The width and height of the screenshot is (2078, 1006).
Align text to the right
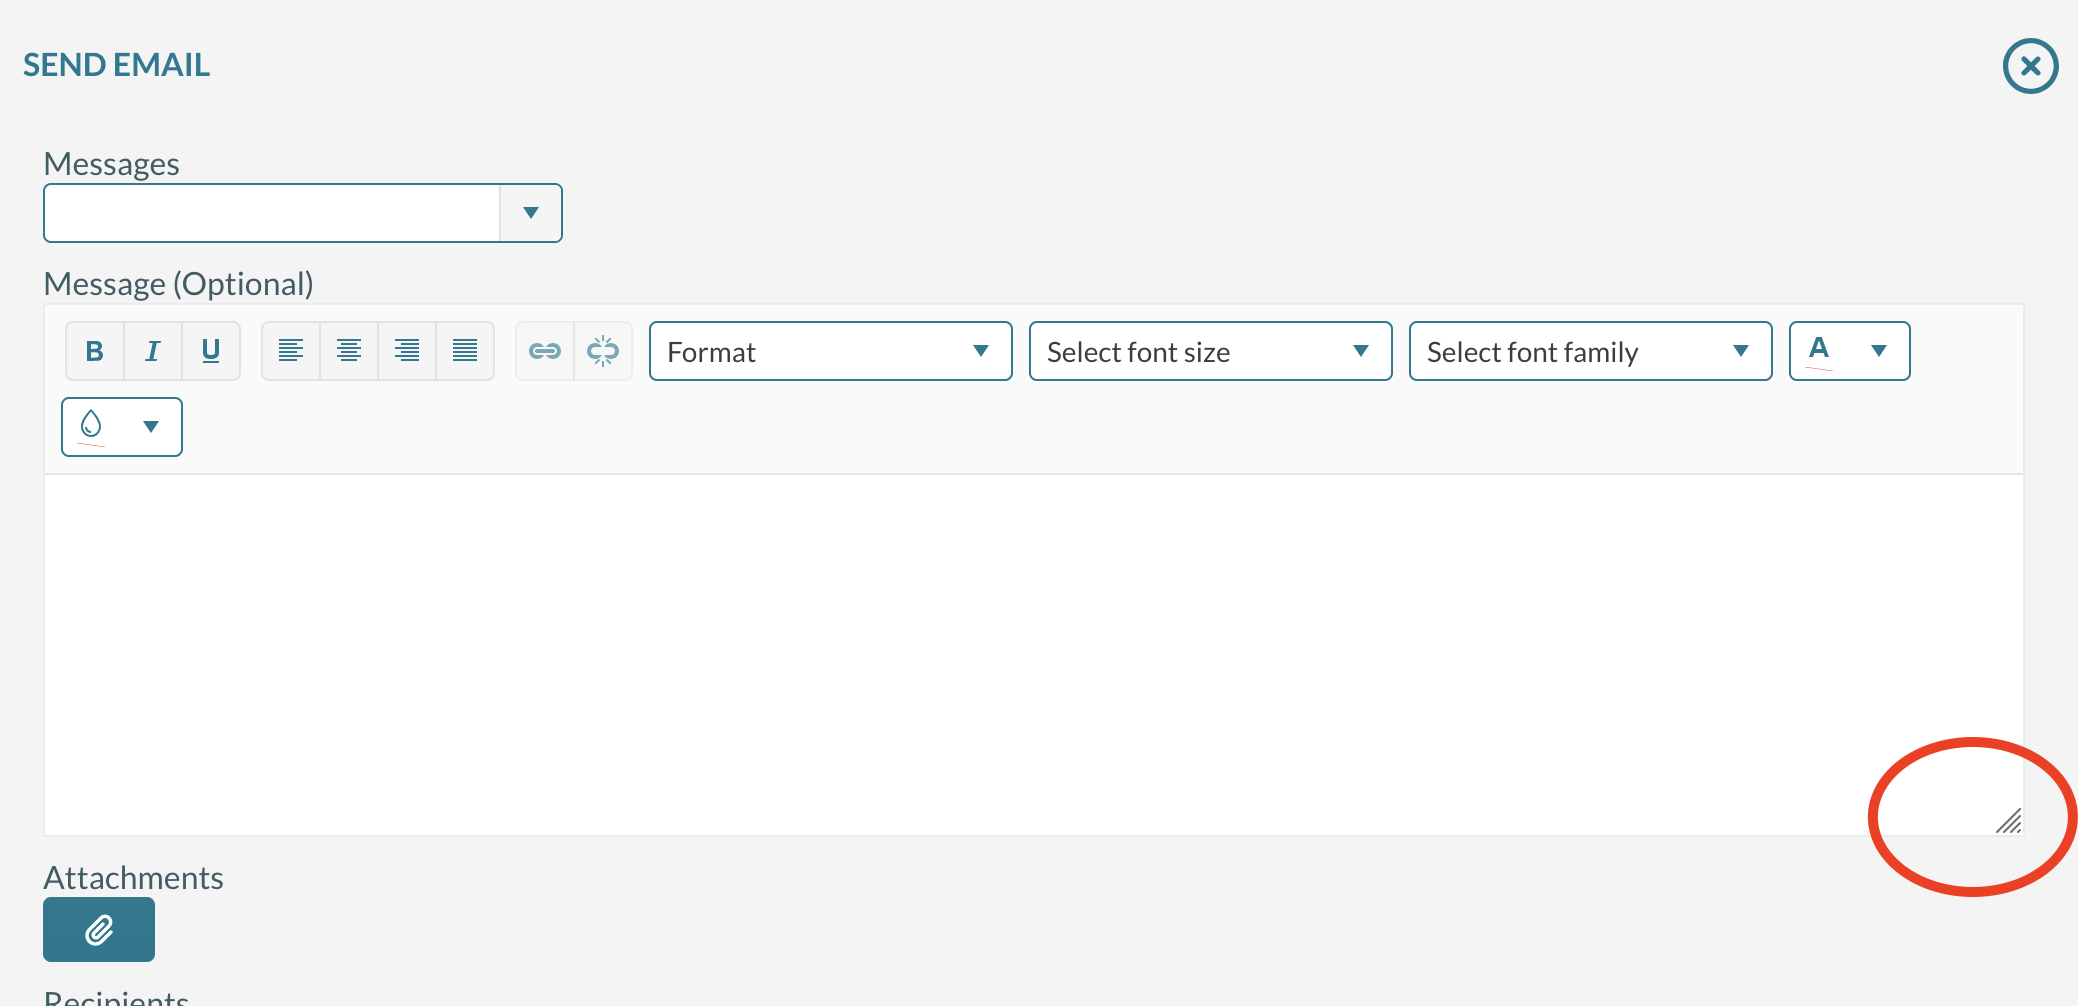pyautogui.click(x=407, y=351)
